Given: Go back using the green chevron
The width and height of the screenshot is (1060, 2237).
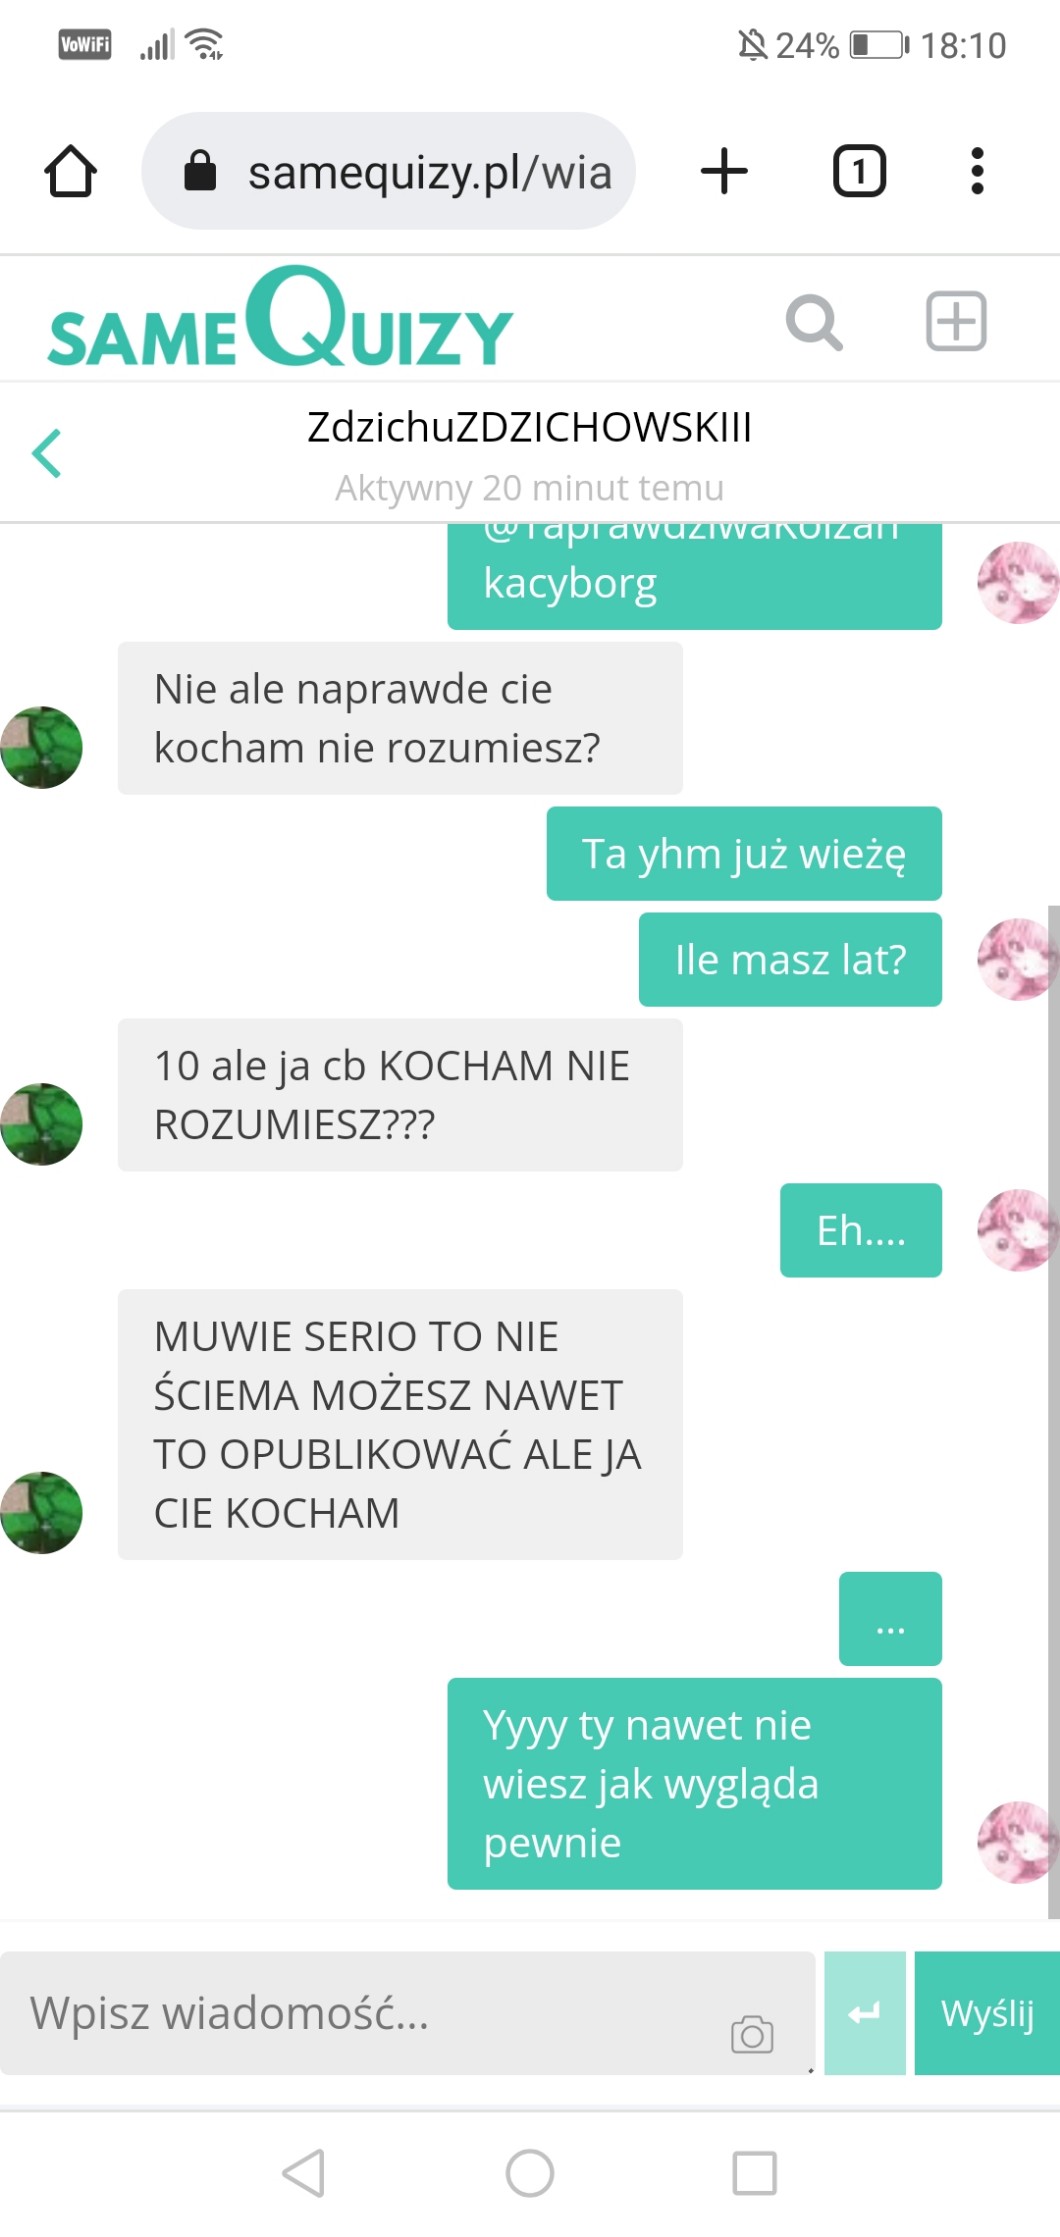Looking at the screenshot, I should pos(47,453).
